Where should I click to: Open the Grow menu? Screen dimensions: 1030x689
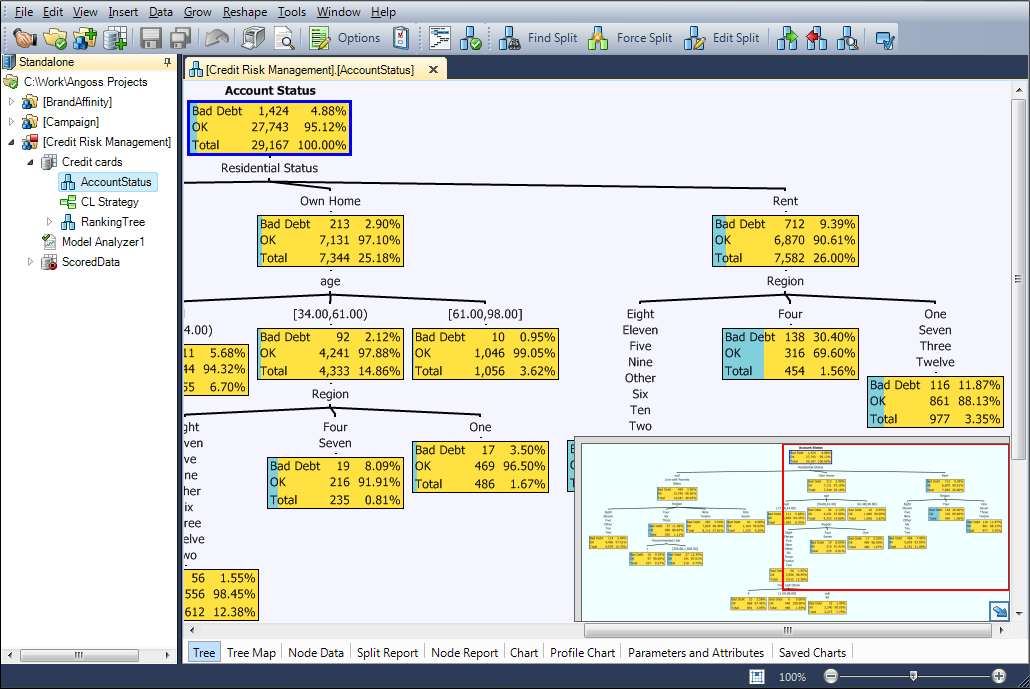[198, 12]
